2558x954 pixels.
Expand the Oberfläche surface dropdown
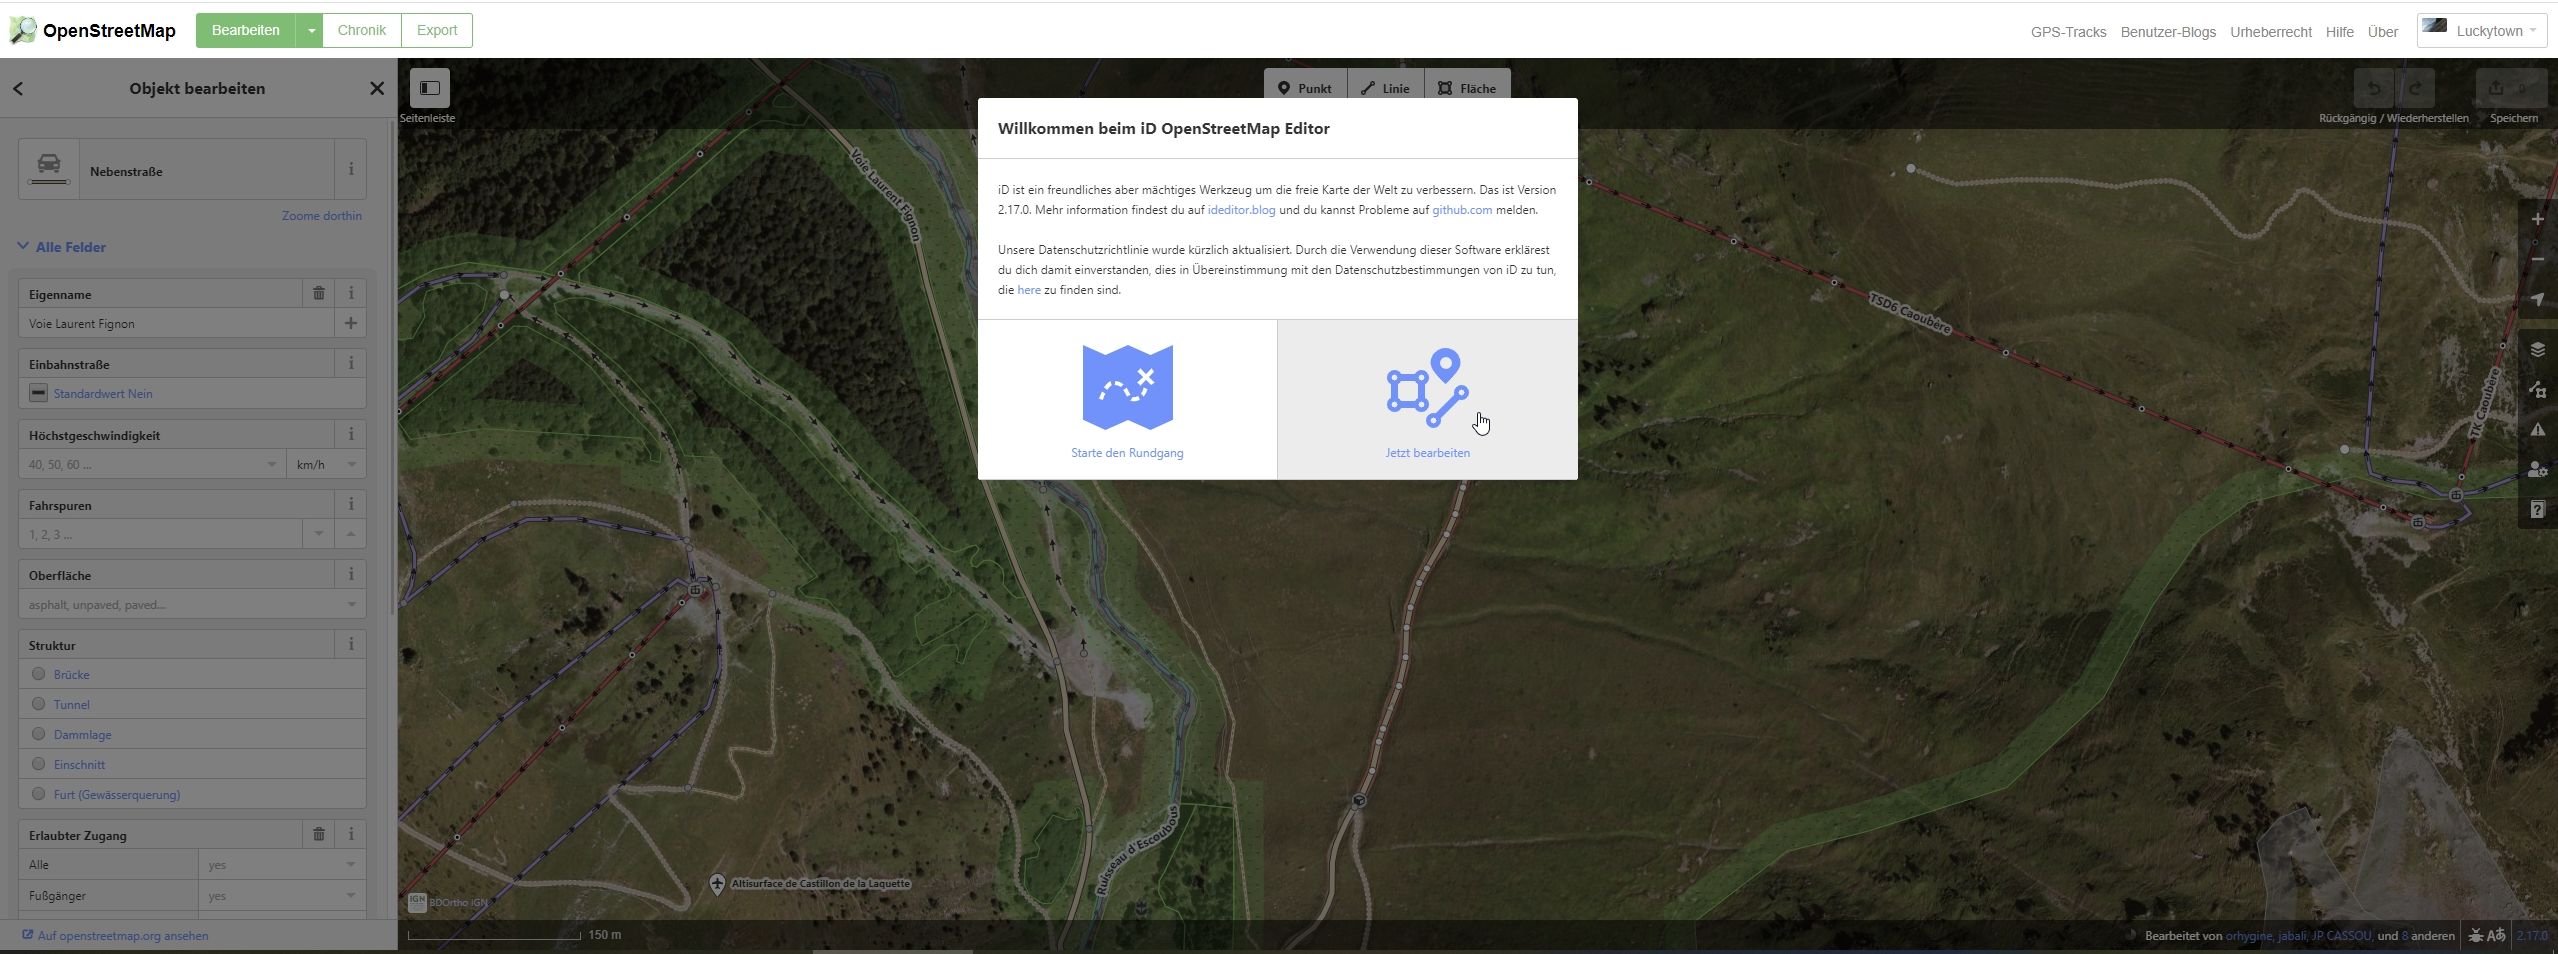pos(351,604)
